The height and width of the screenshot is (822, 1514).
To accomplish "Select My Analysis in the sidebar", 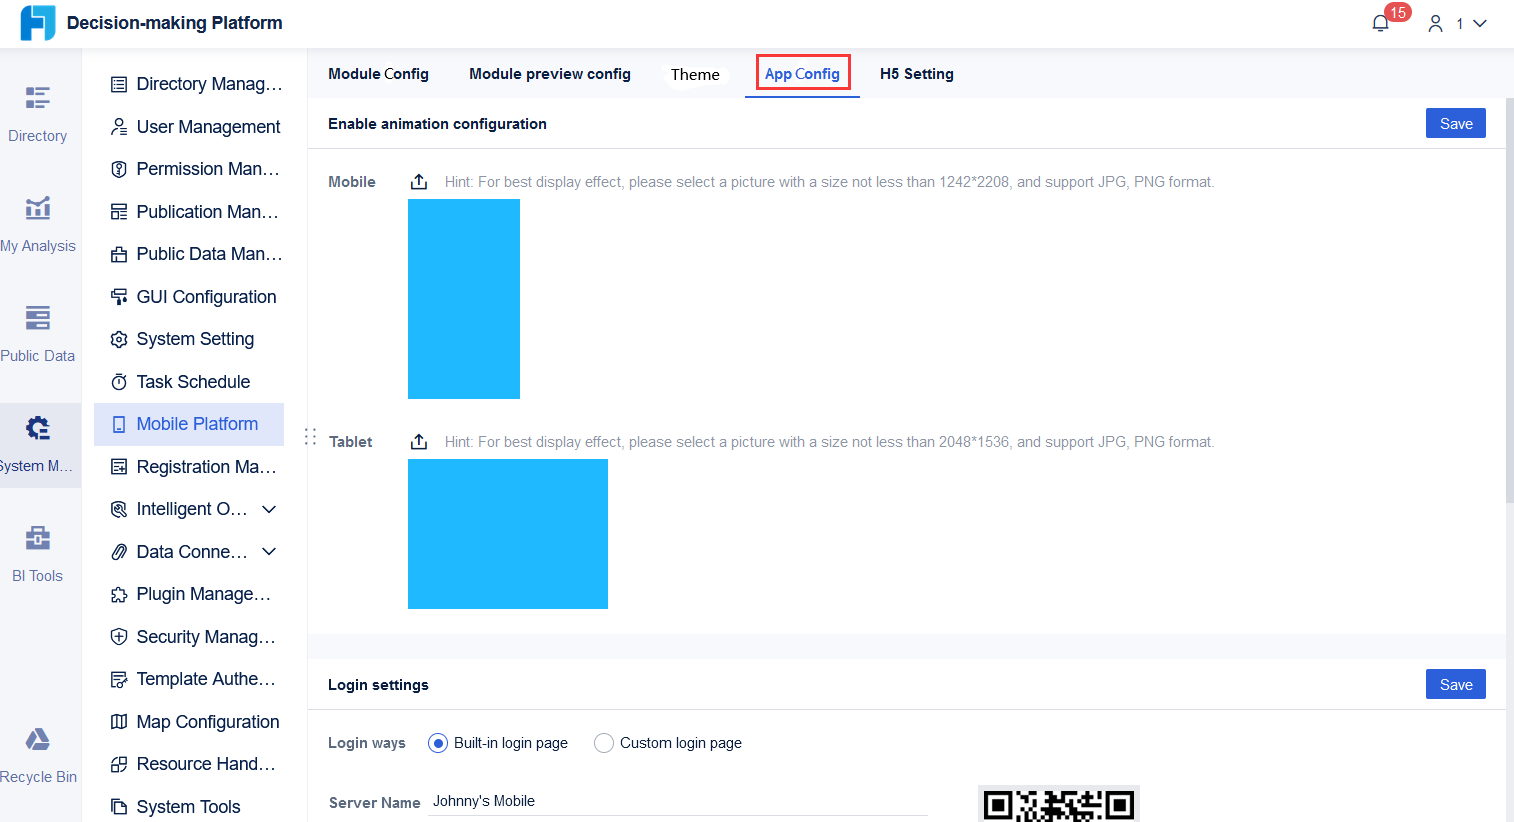I will pyautogui.click(x=37, y=225).
